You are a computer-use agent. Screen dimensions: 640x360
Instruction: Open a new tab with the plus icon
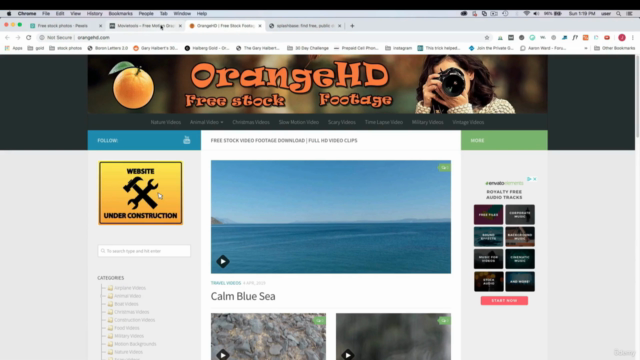[x=352, y=26]
